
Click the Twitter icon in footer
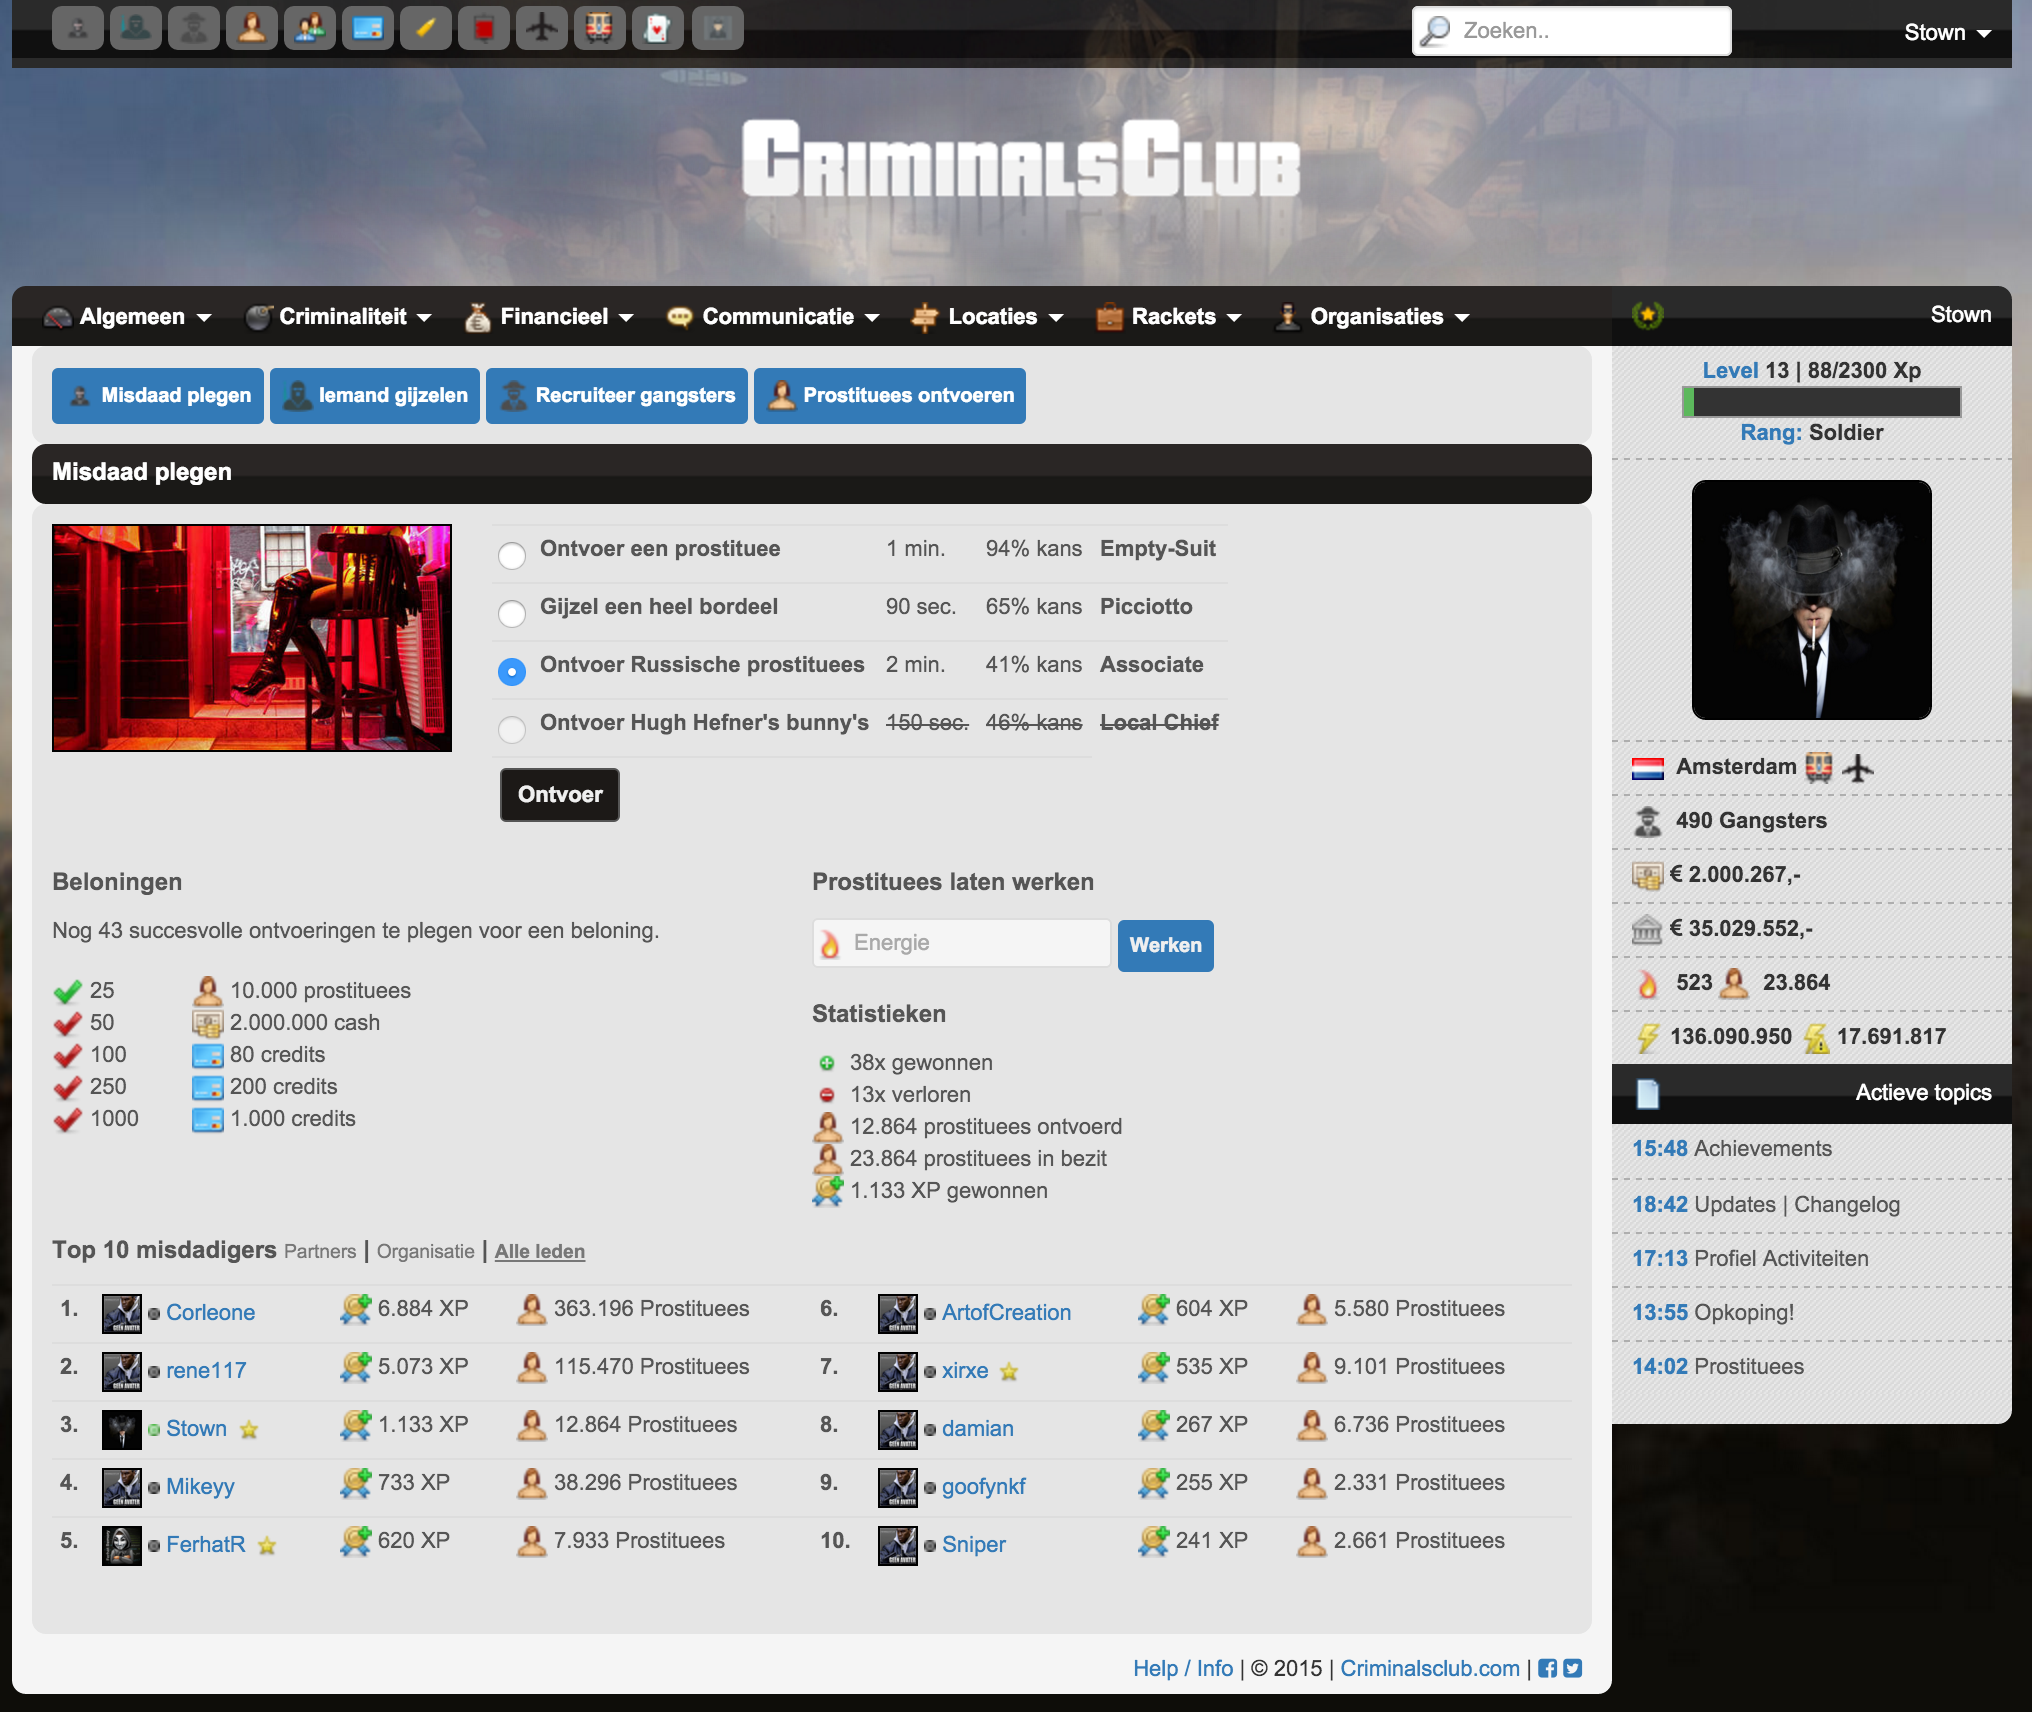click(1573, 1668)
